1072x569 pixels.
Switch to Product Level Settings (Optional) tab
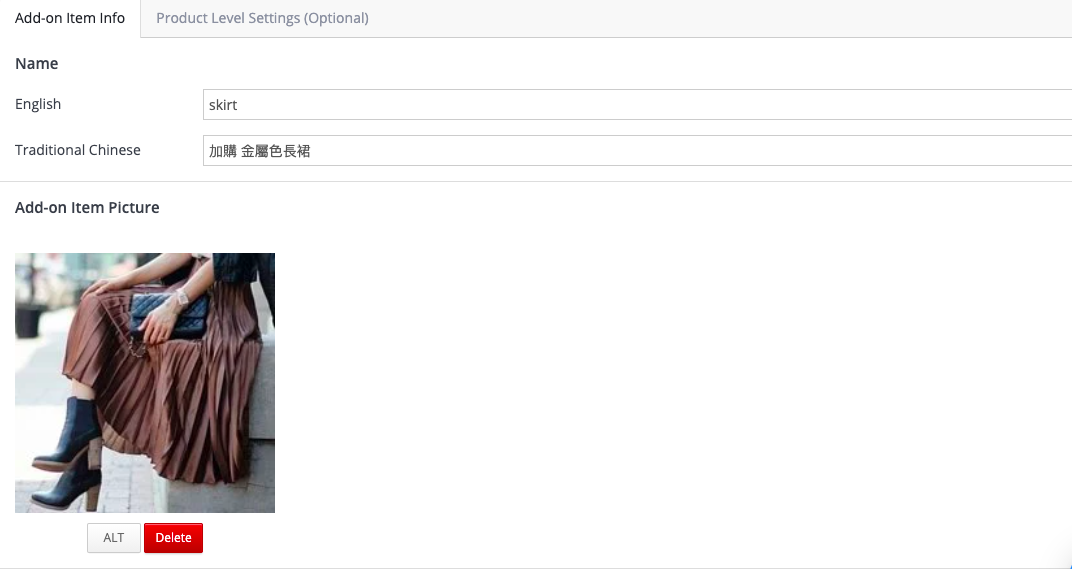(262, 18)
